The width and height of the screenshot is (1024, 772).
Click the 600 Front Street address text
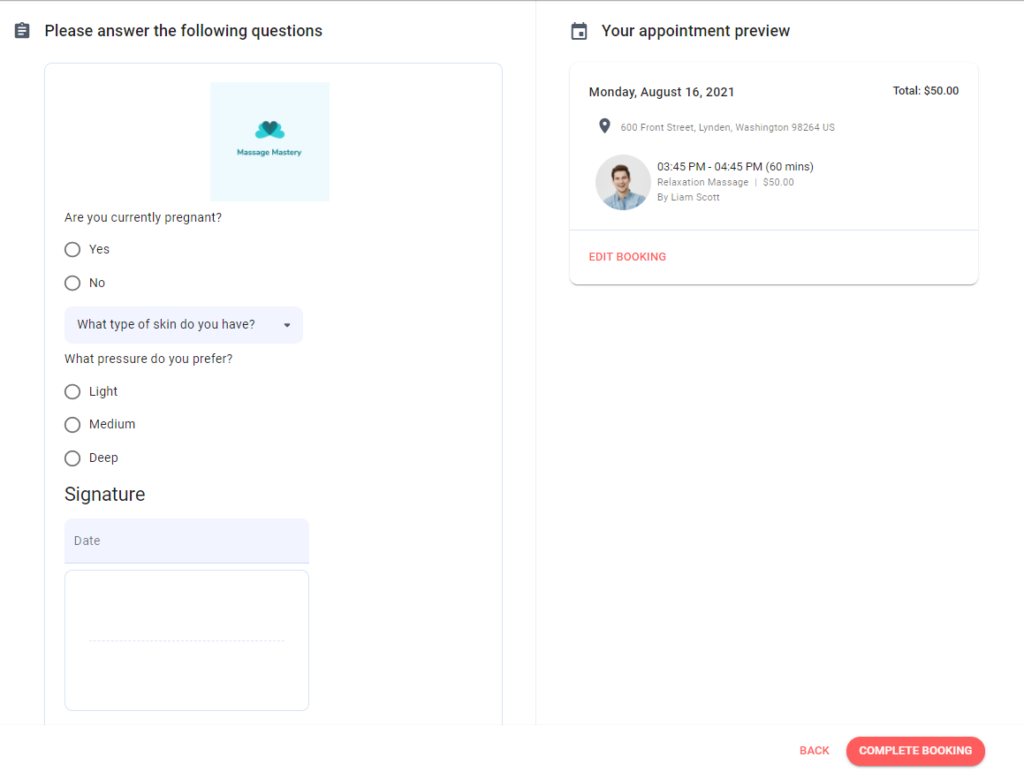[728, 127]
